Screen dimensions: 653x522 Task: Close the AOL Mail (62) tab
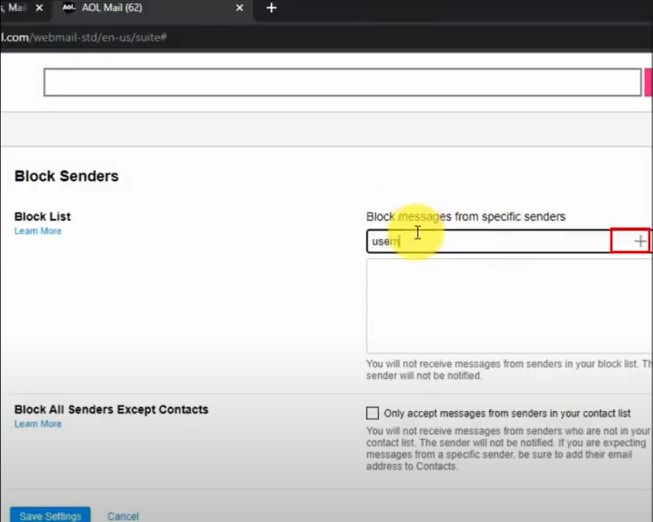click(239, 8)
